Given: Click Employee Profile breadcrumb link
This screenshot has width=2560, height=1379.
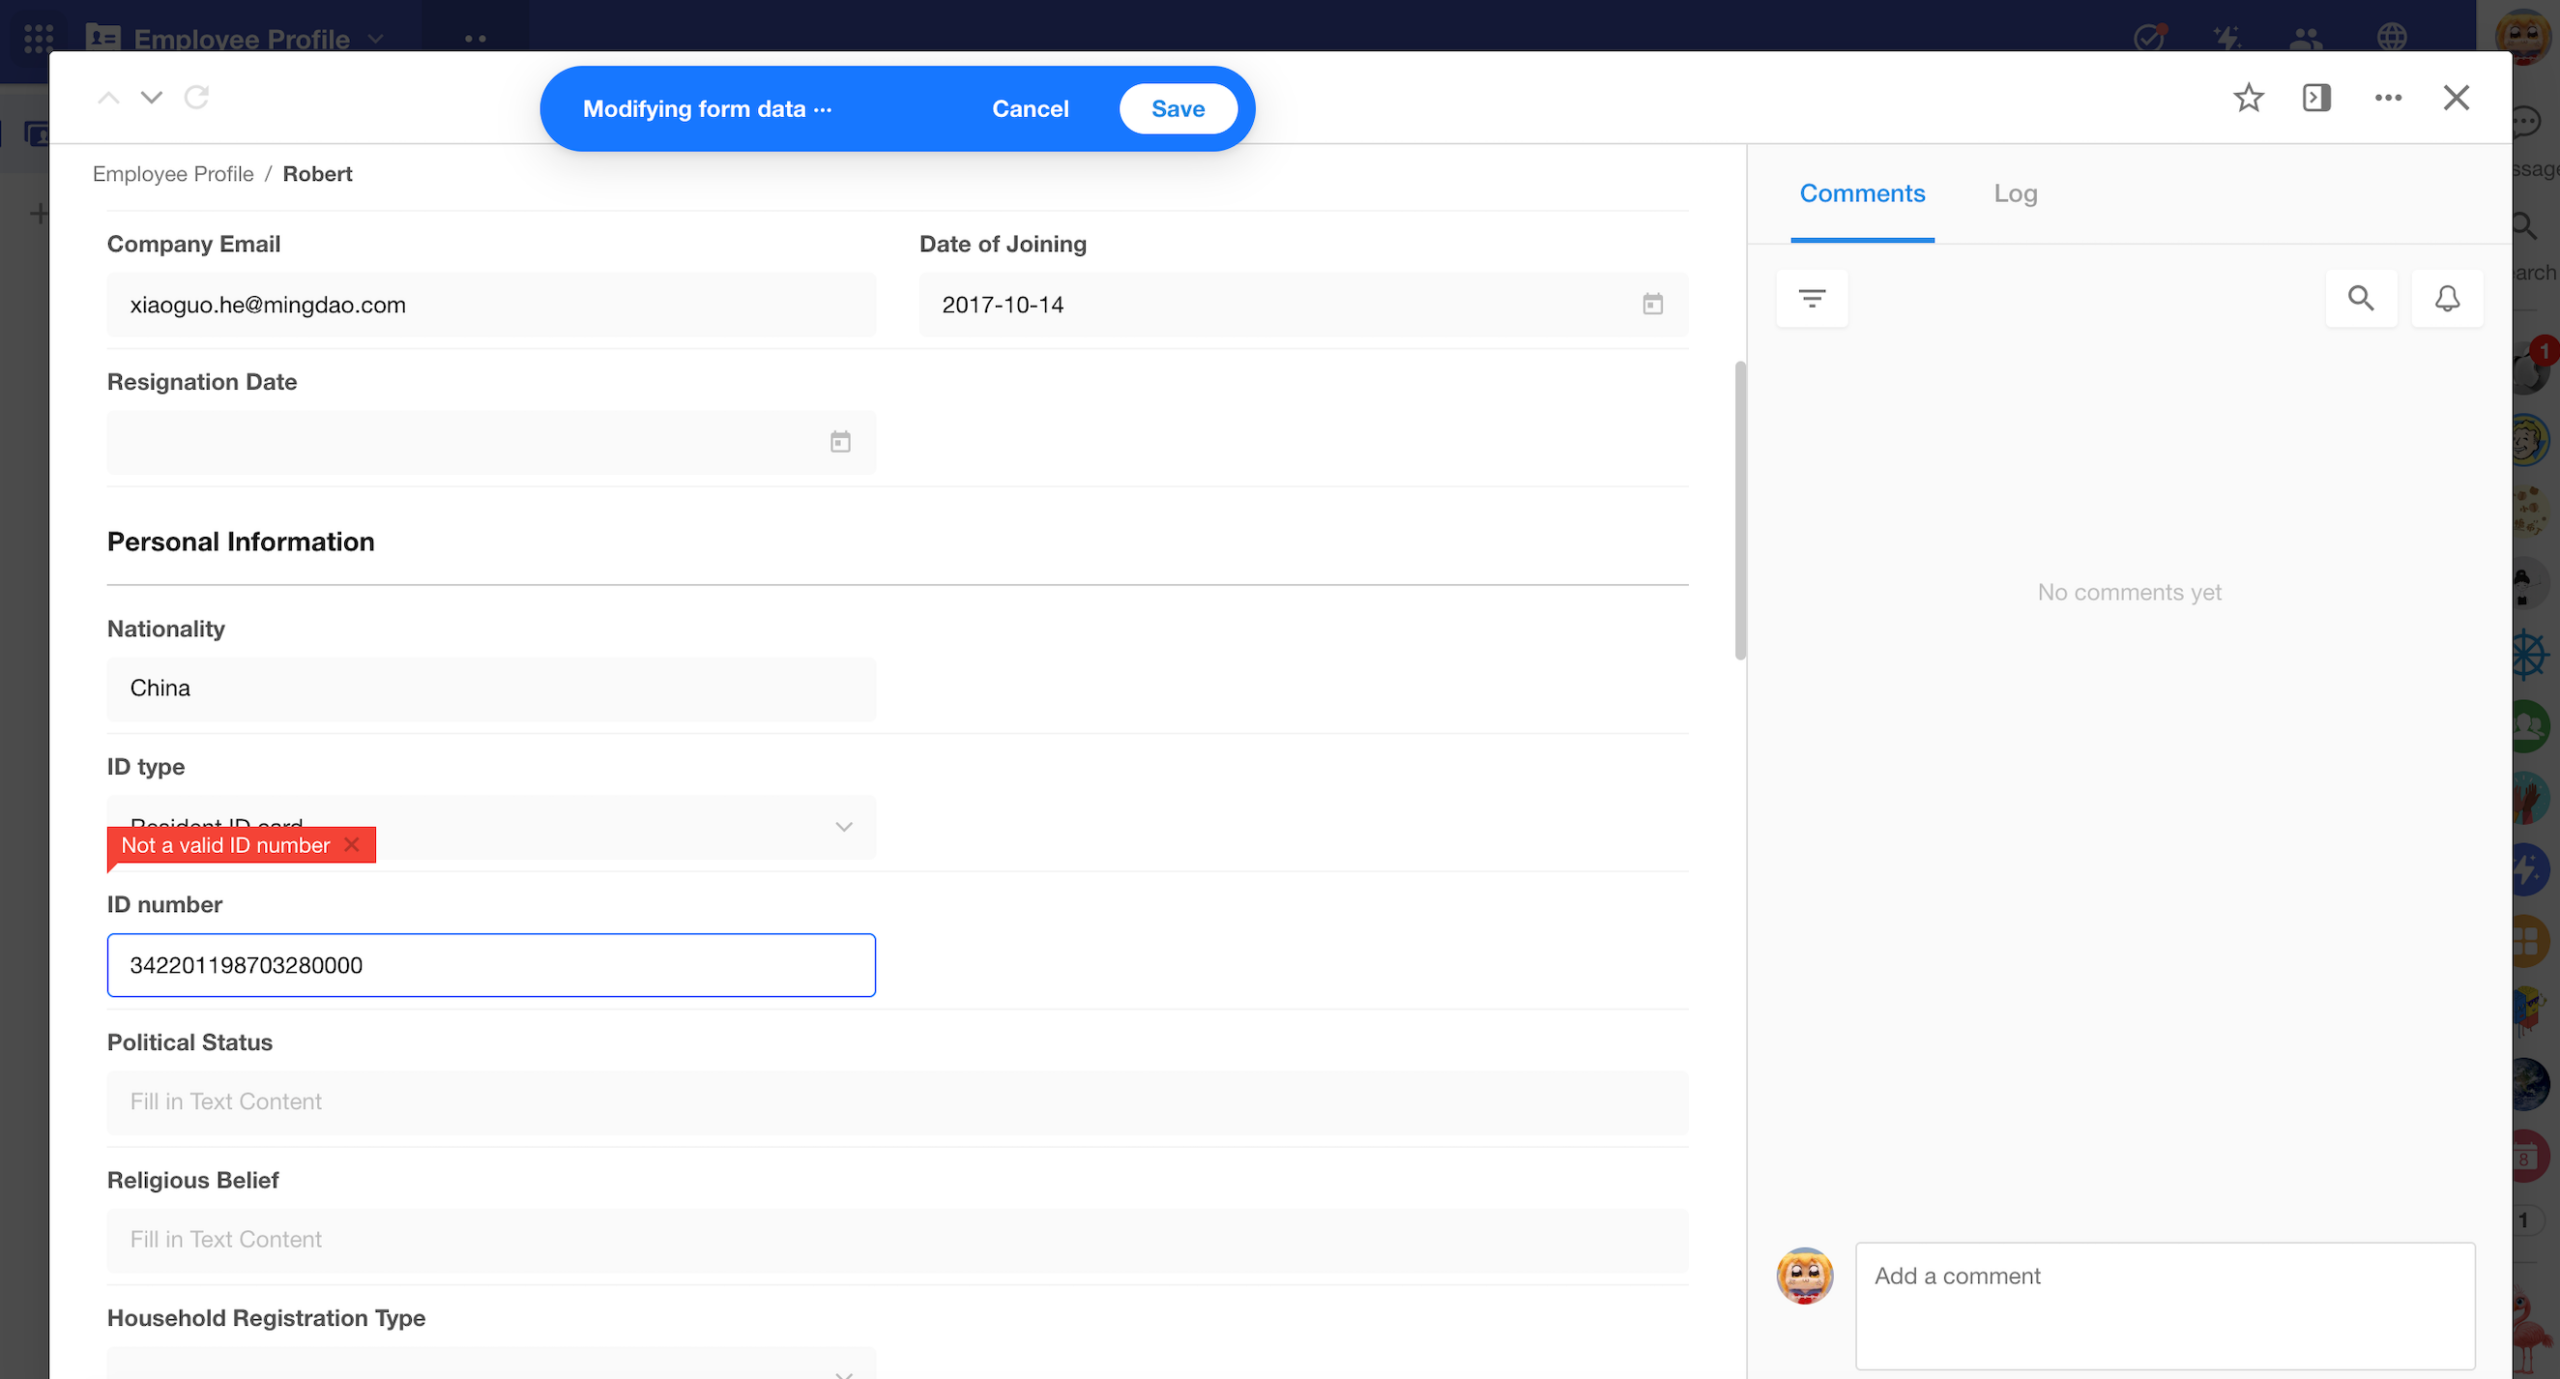Looking at the screenshot, I should coord(173,174).
